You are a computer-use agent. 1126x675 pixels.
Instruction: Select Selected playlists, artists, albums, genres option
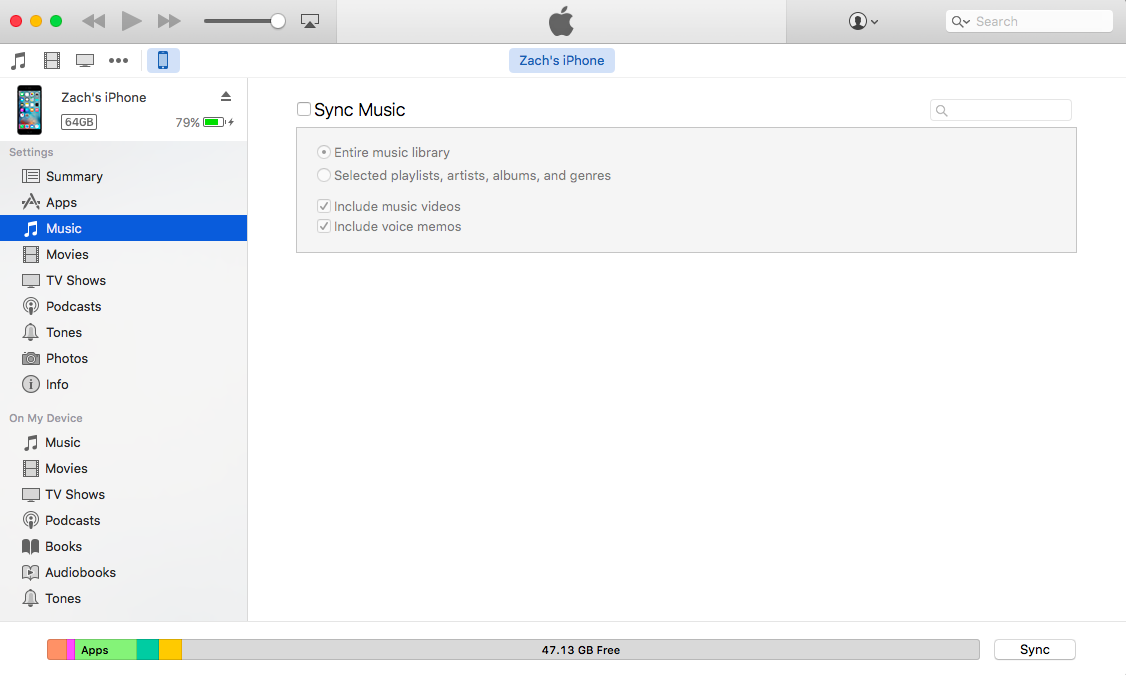tap(324, 175)
